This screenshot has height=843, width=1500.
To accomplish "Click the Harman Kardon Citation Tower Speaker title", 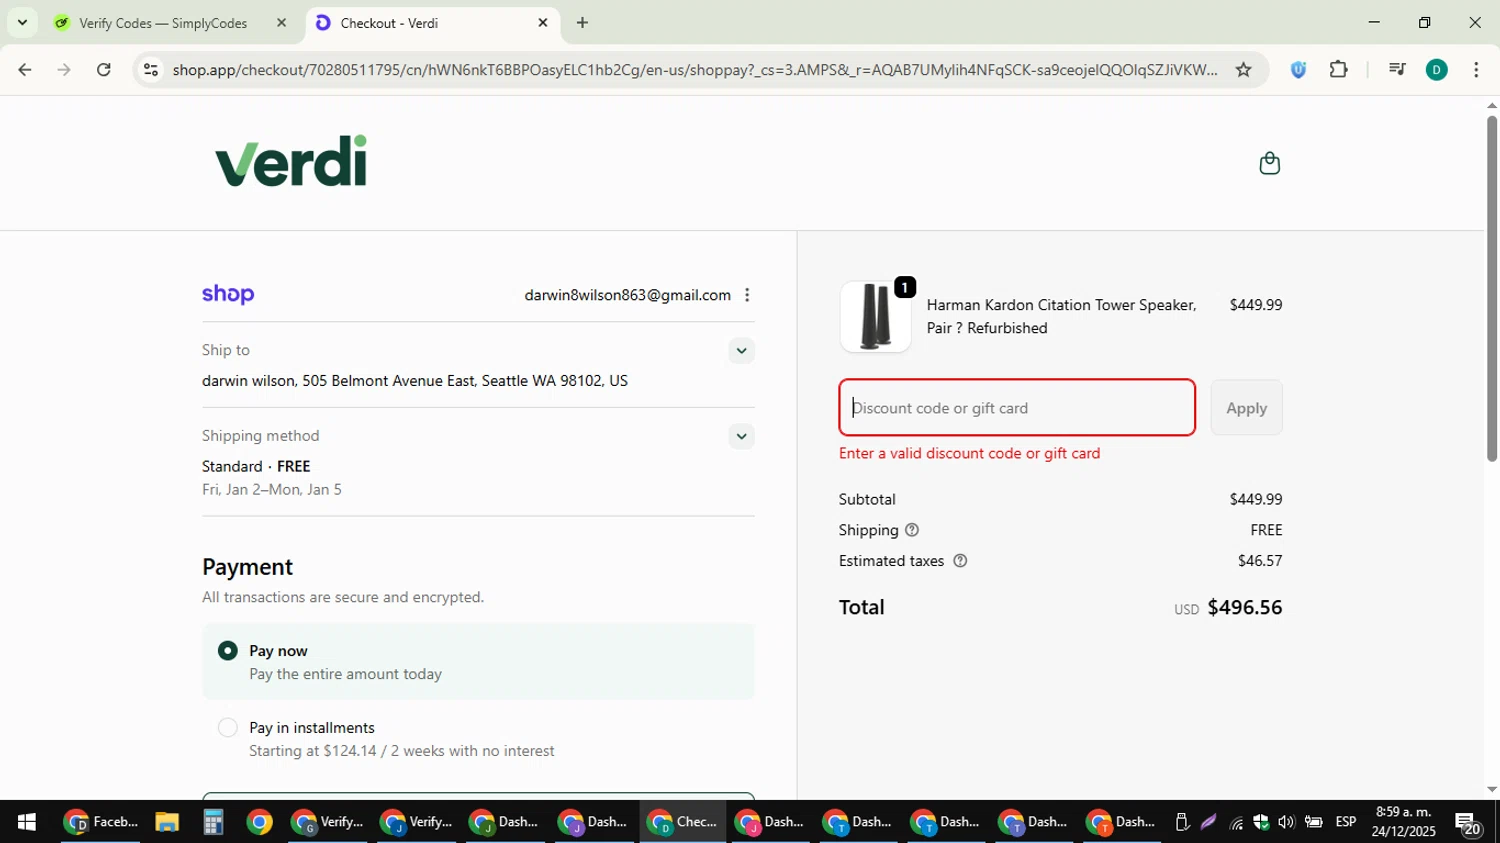I will point(1061,316).
